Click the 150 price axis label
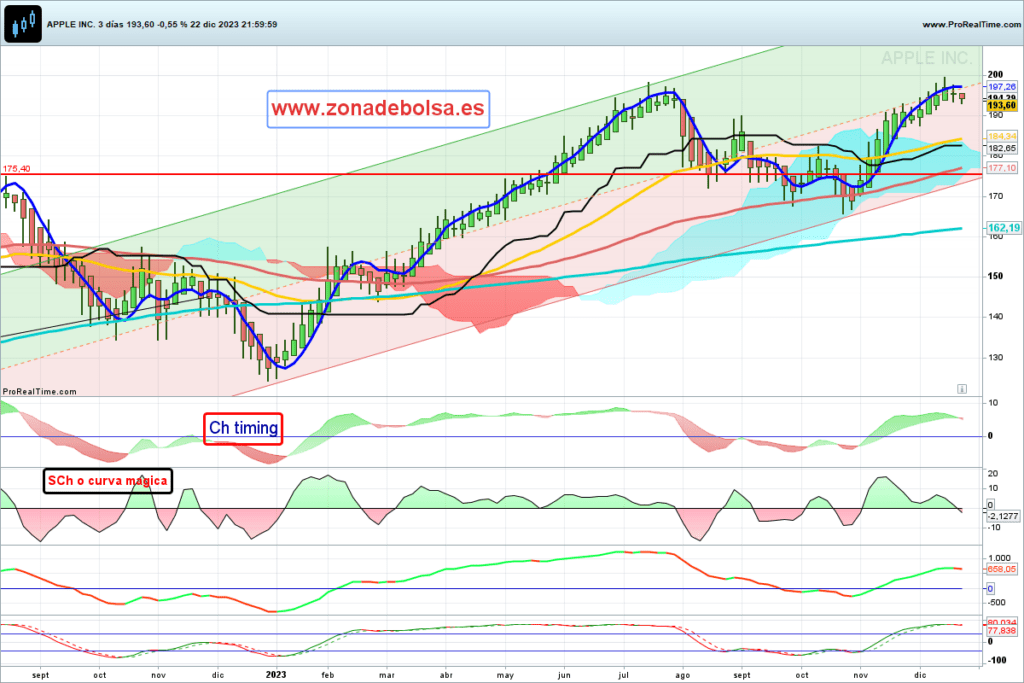1024x683 pixels. [995, 276]
